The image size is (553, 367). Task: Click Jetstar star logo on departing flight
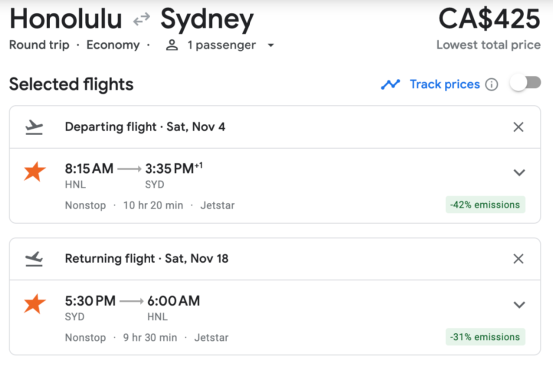(35, 172)
